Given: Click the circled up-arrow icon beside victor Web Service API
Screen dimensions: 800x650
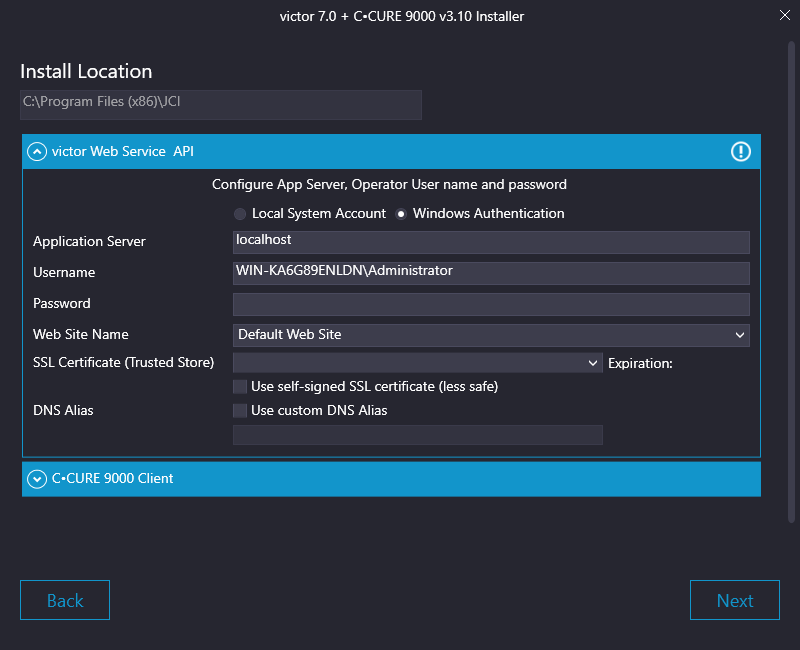Looking at the screenshot, I should pos(37,151).
